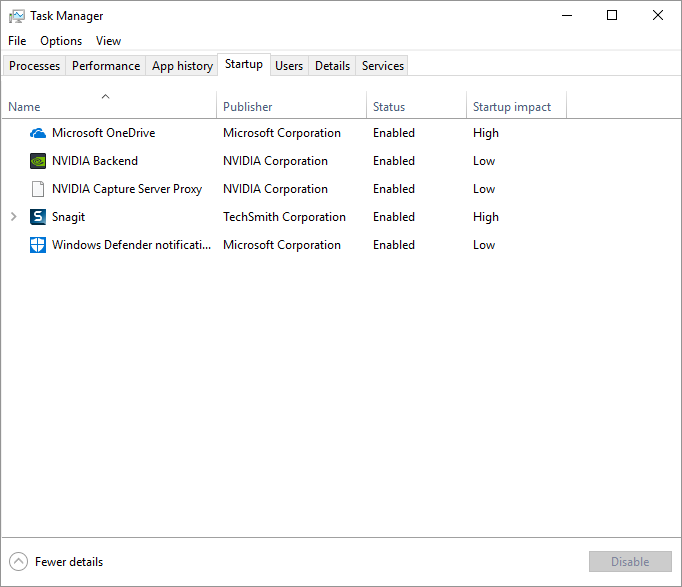Select the Microsoft OneDrive row name
682x587 pixels.
pyautogui.click(x=104, y=133)
